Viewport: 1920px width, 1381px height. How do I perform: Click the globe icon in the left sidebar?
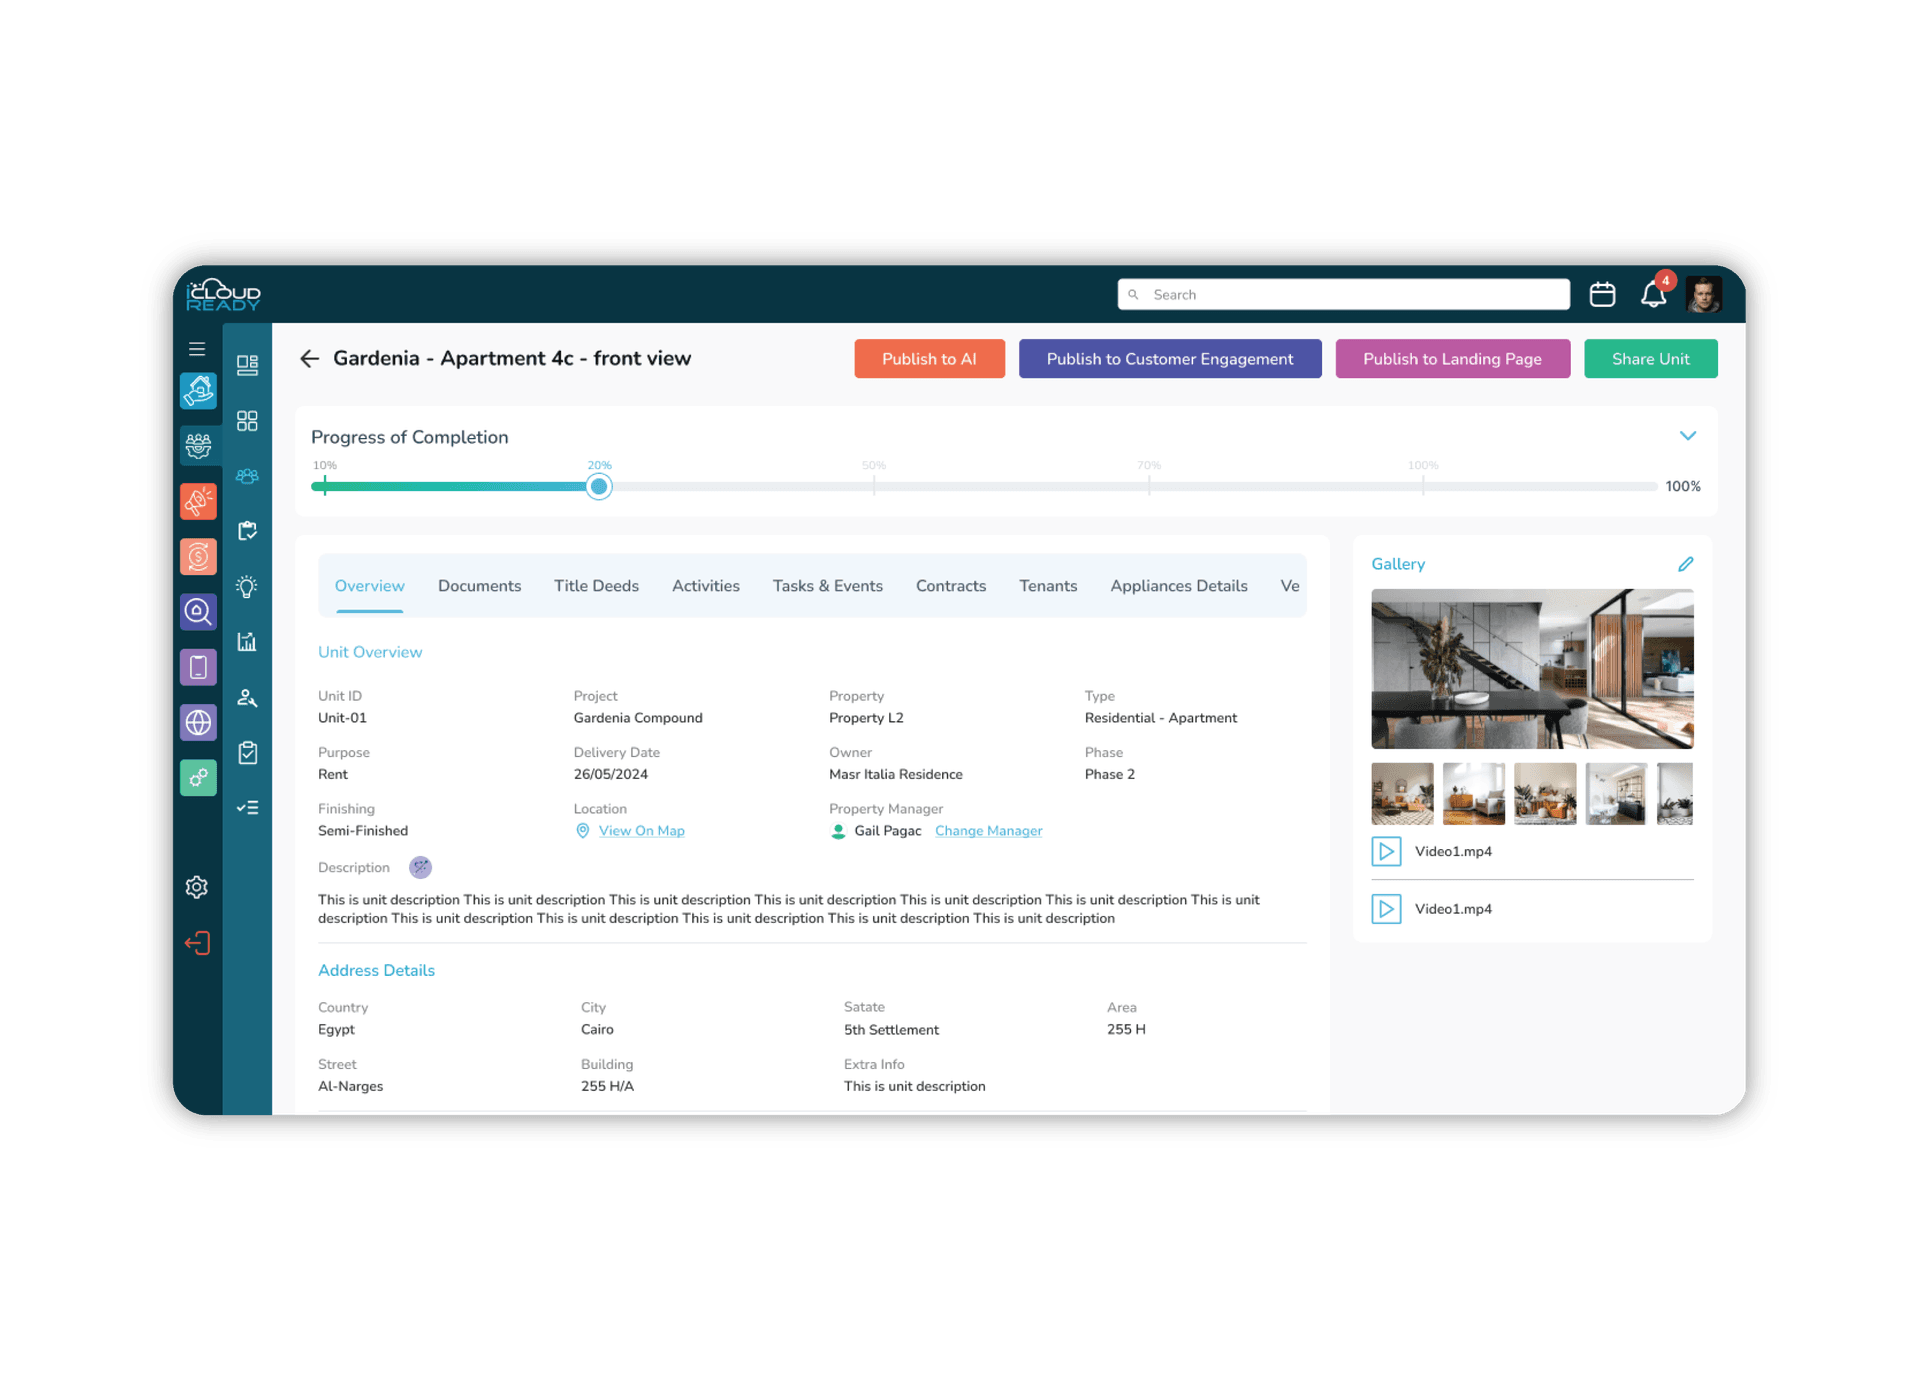pyautogui.click(x=198, y=722)
